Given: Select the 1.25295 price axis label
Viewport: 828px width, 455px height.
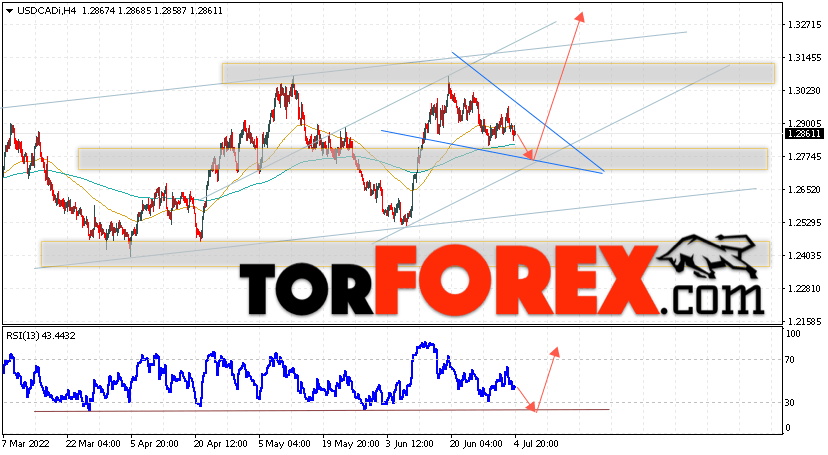Looking at the screenshot, I should coord(805,223).
